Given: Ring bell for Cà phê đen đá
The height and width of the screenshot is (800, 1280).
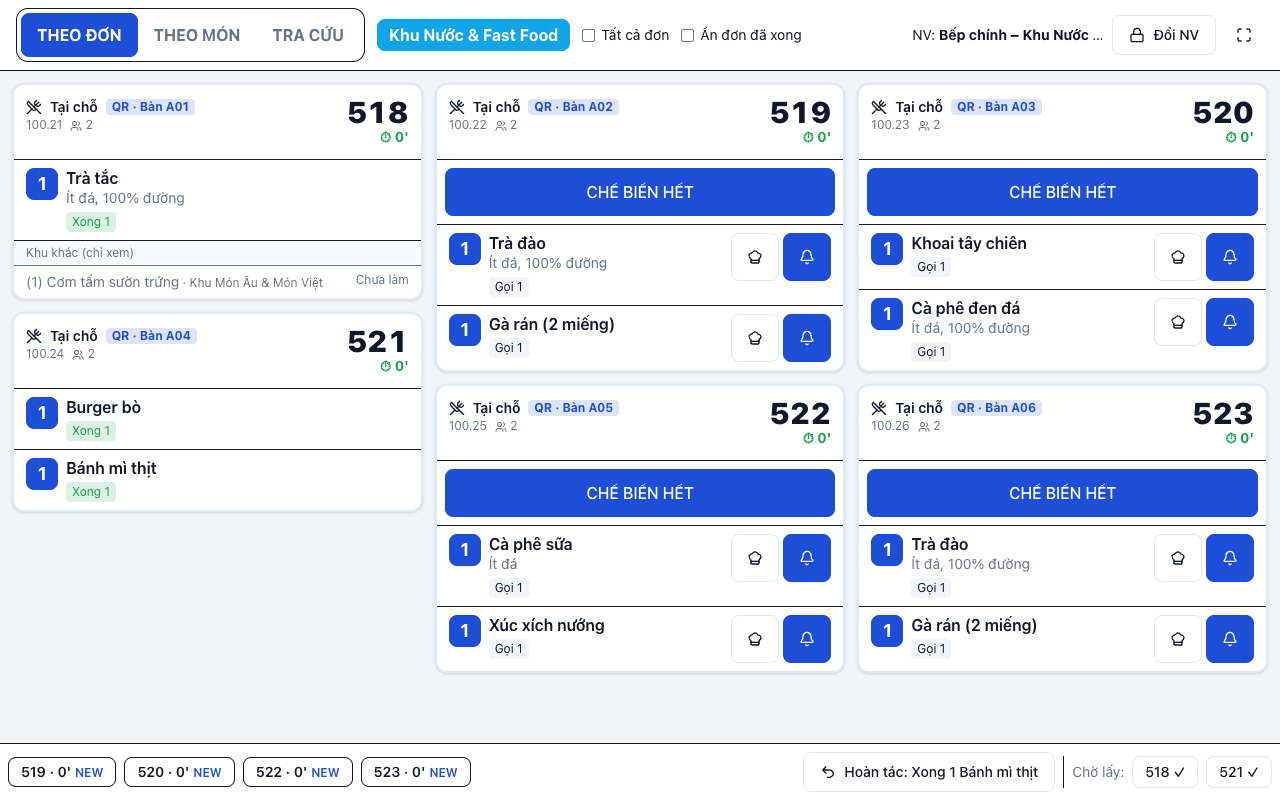Looking at the screenshot, I should click(1230, 322).
